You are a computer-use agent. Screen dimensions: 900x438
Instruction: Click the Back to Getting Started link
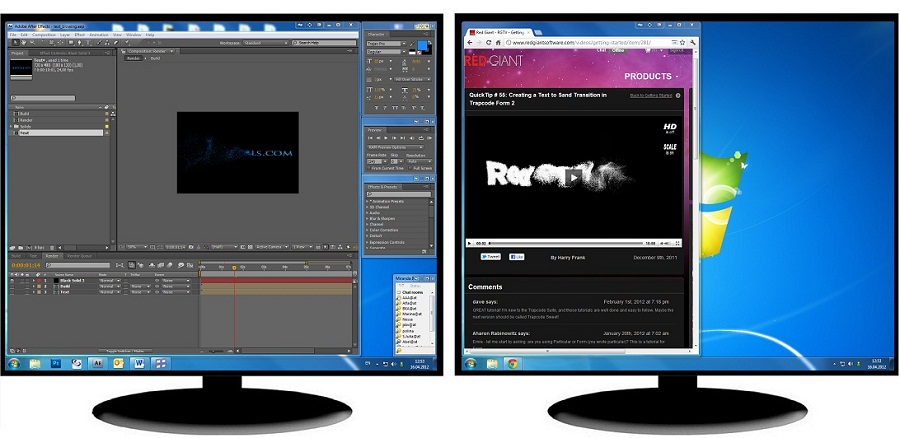click(650, 95)
